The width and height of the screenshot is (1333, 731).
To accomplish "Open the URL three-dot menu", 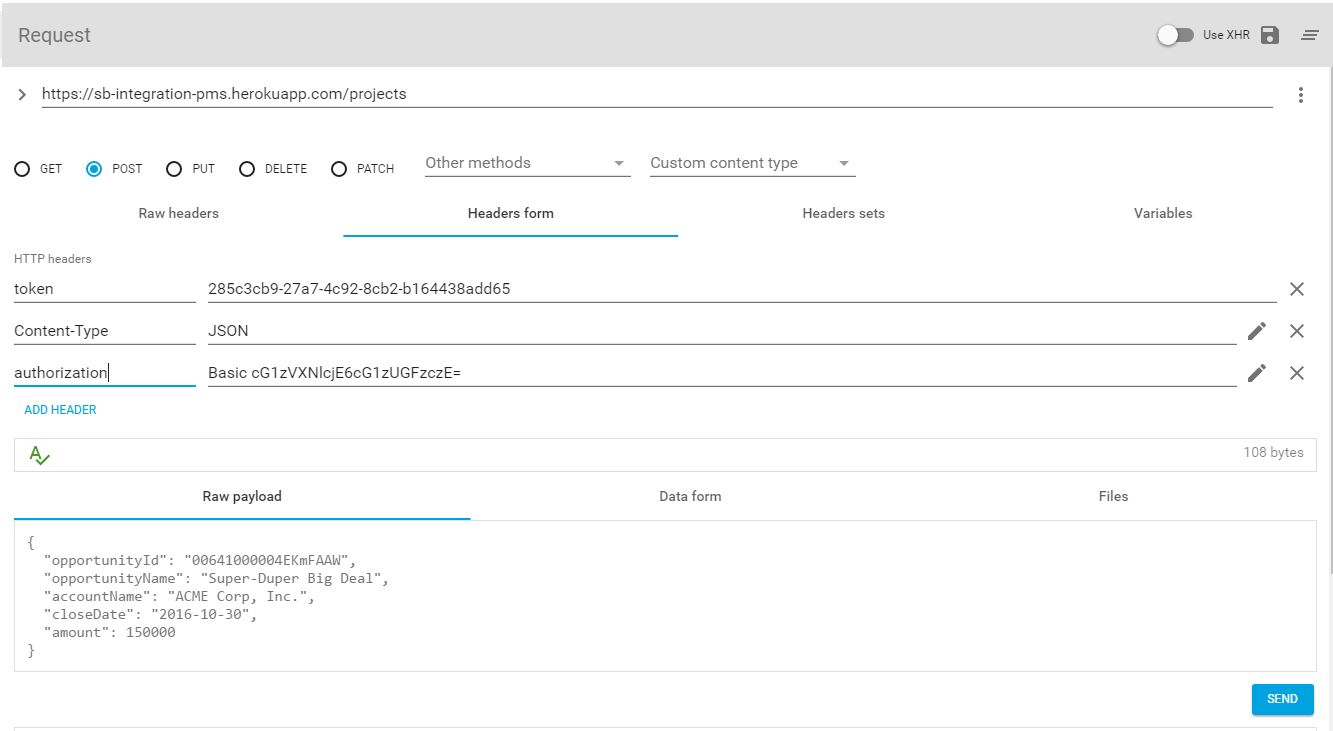I will coord(1301,95).
